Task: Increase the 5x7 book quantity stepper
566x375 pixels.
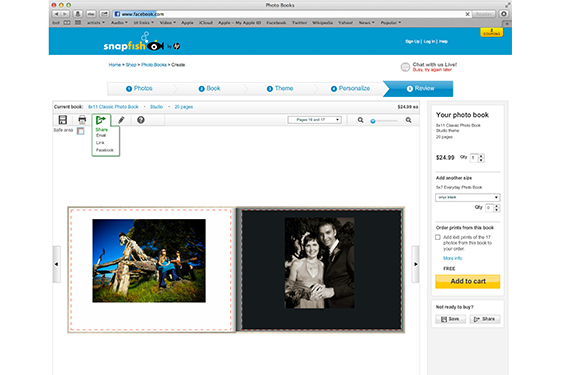Action: pyautogui.click(x=497, y=206)
